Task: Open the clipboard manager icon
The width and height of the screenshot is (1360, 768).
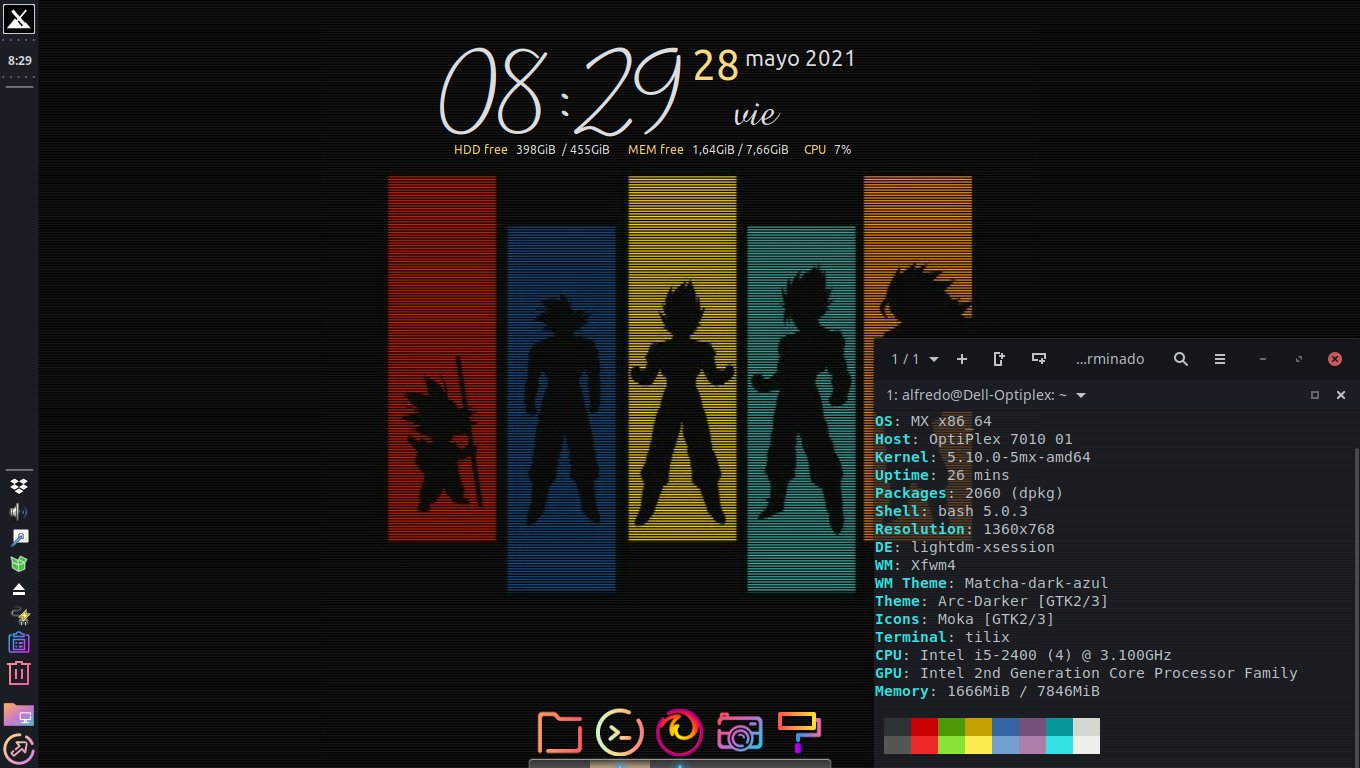Action: pos(19,643)
